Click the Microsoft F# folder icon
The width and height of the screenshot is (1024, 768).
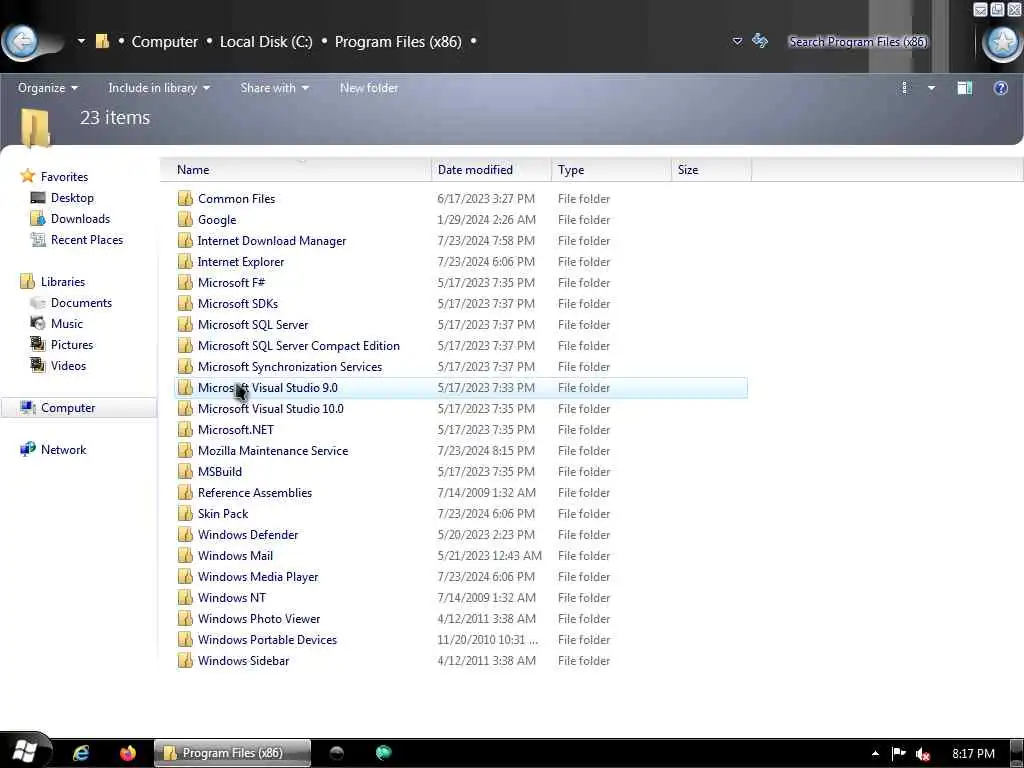click(185, 283)
